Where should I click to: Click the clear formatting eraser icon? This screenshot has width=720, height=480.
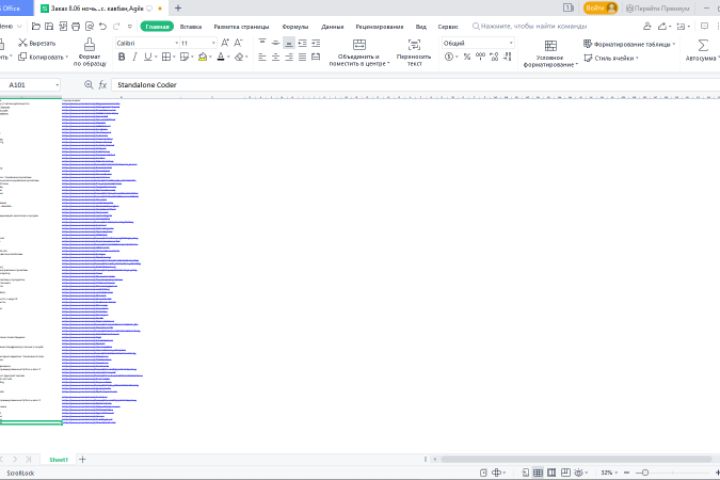click(239, 57)
